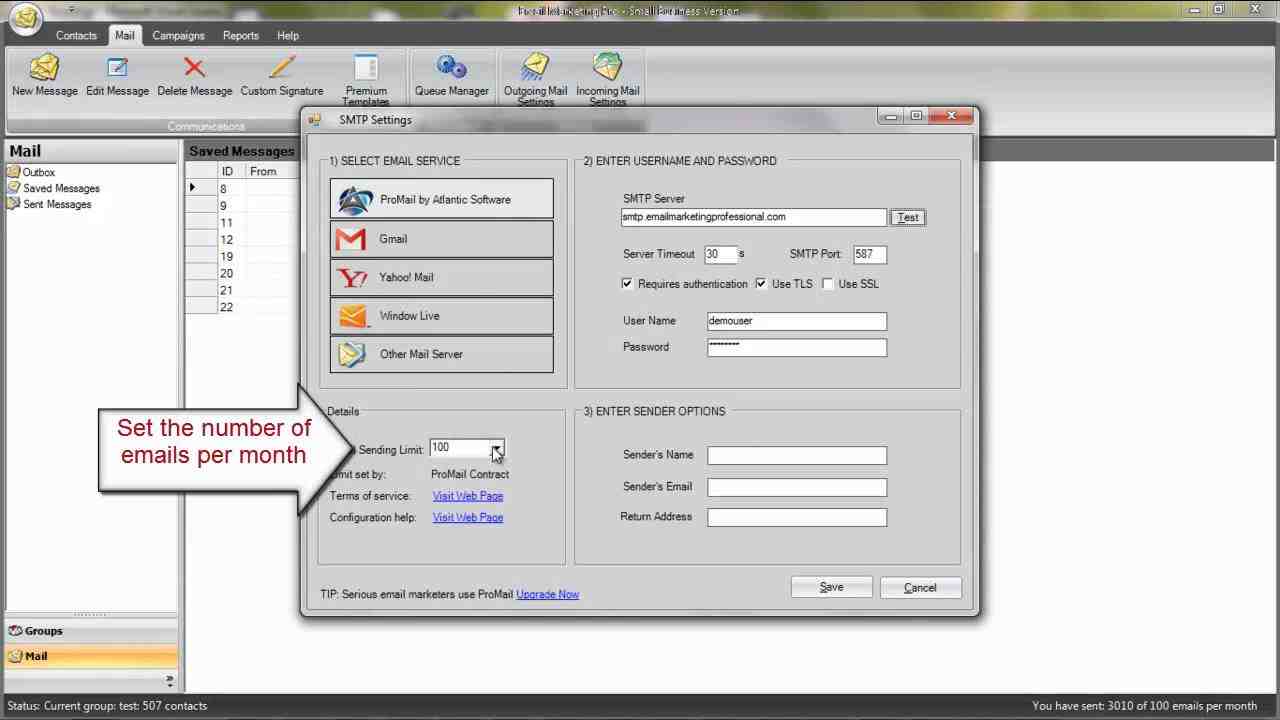Select ProMail by Atlantic Software service
This screenshot has height=720, width=1280.
[441, 199]
